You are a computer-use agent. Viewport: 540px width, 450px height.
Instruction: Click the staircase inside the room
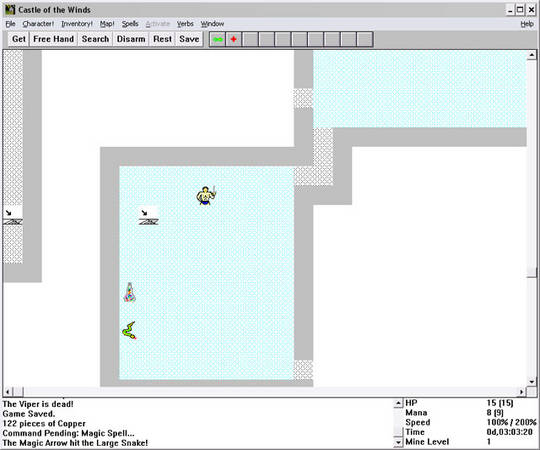coord(149,216)
